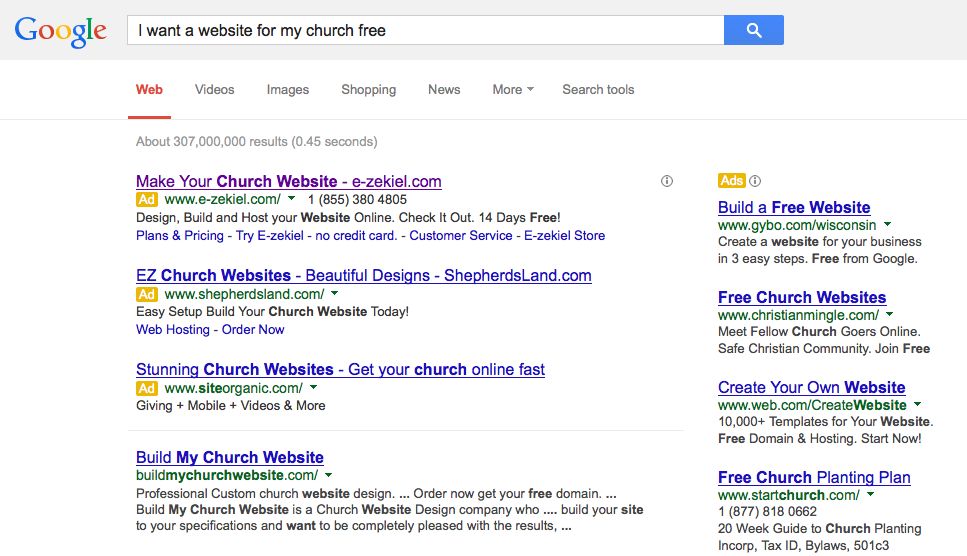This screenshot has height=556, width=967.
Task: Open dropdown arrow beside www.gybo.com/wisconsin
Action: tap(887, 224)
